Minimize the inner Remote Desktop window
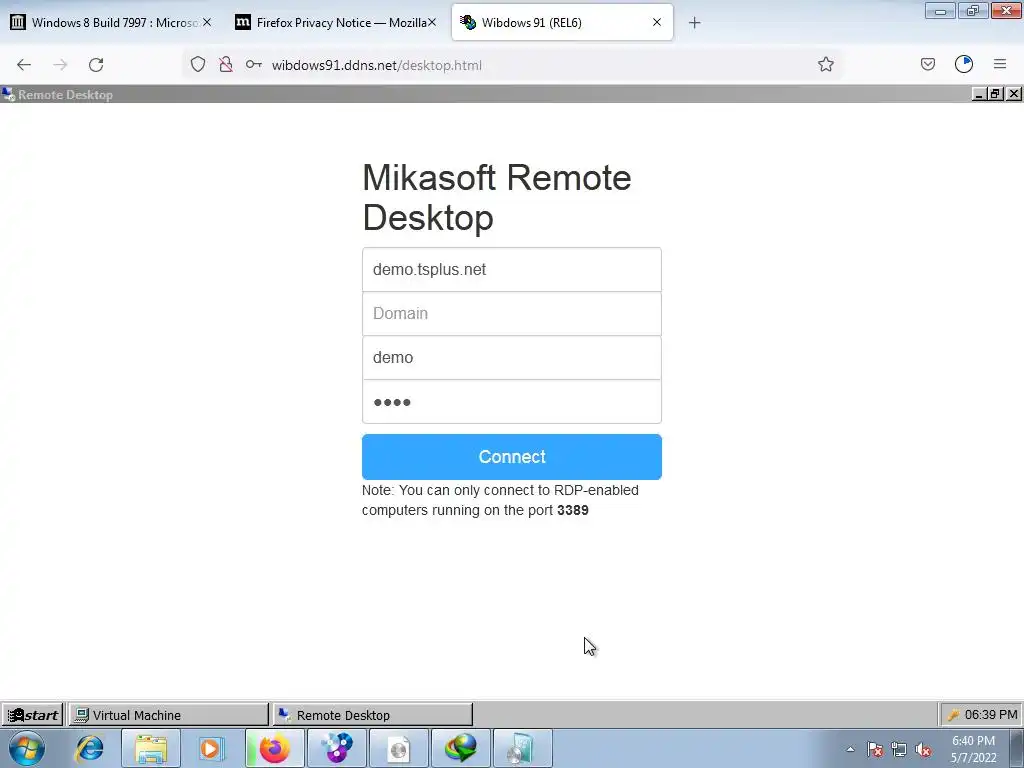 pos(979,94)
